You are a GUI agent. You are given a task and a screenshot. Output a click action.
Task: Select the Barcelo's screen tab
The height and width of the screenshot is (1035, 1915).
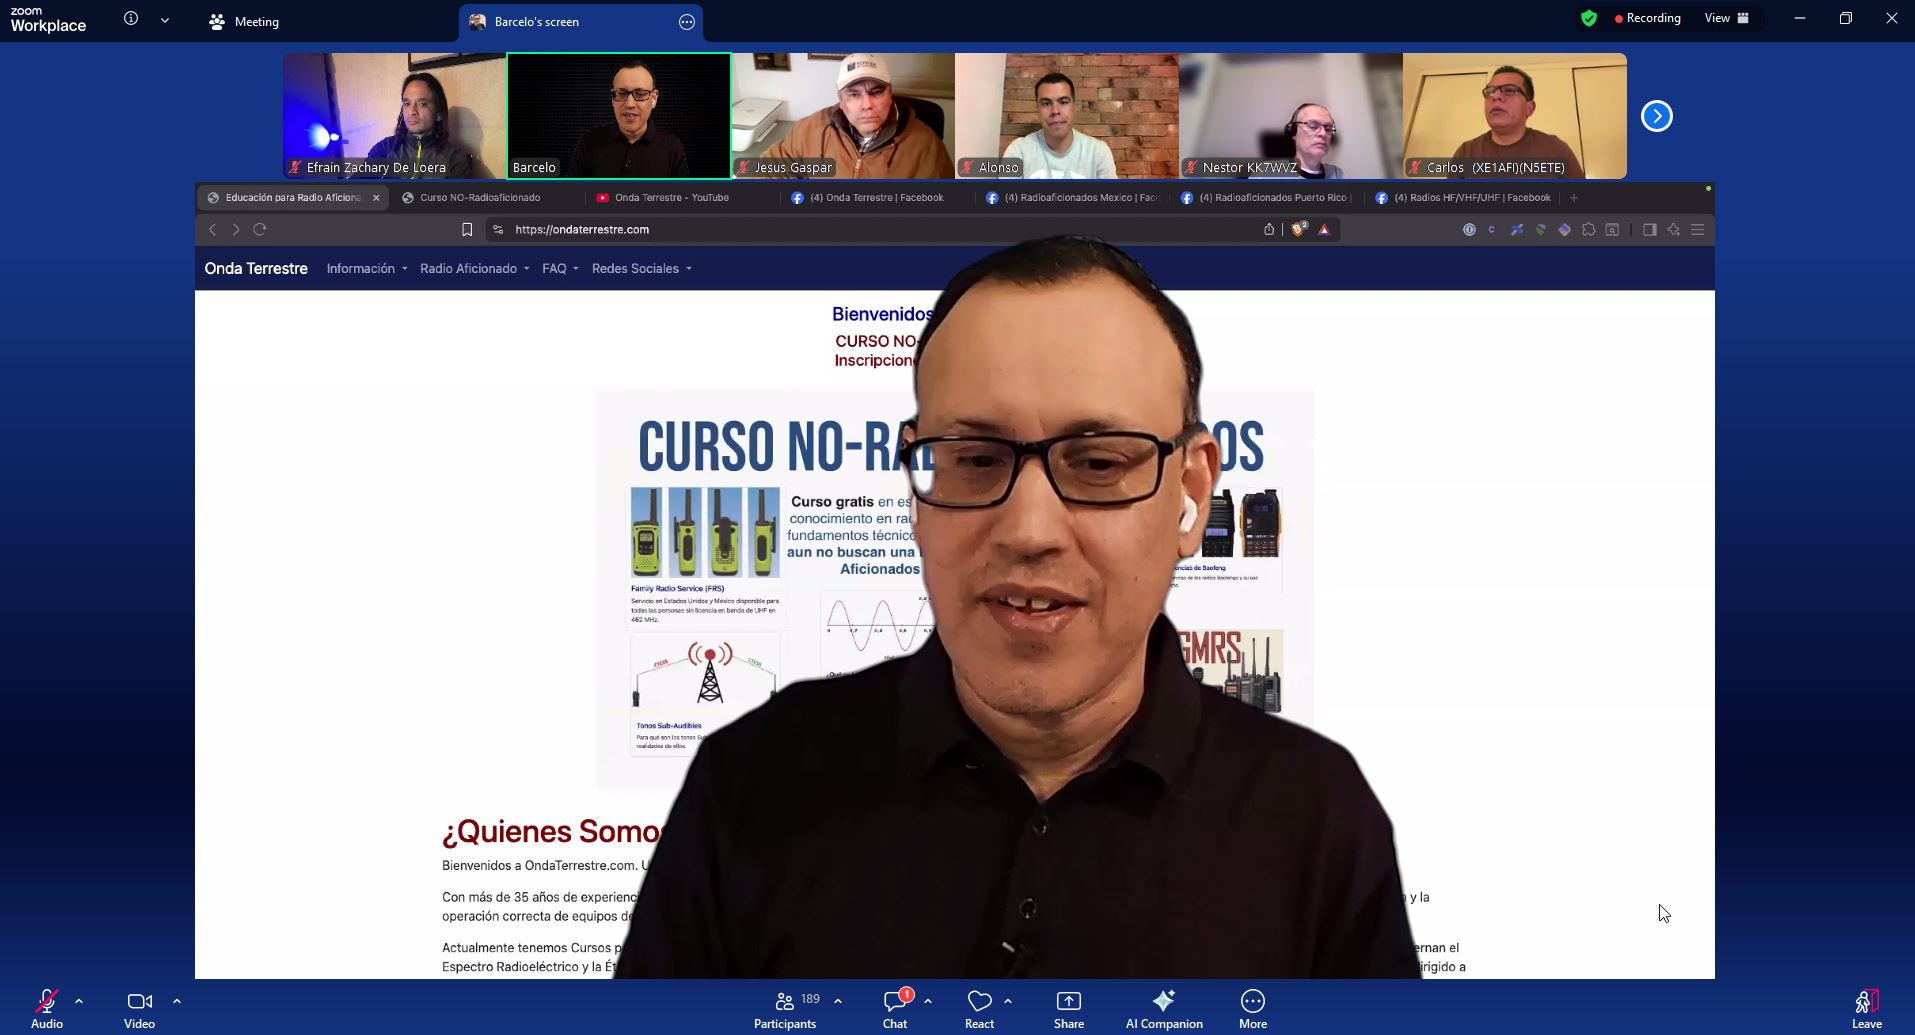pos(581,22)
